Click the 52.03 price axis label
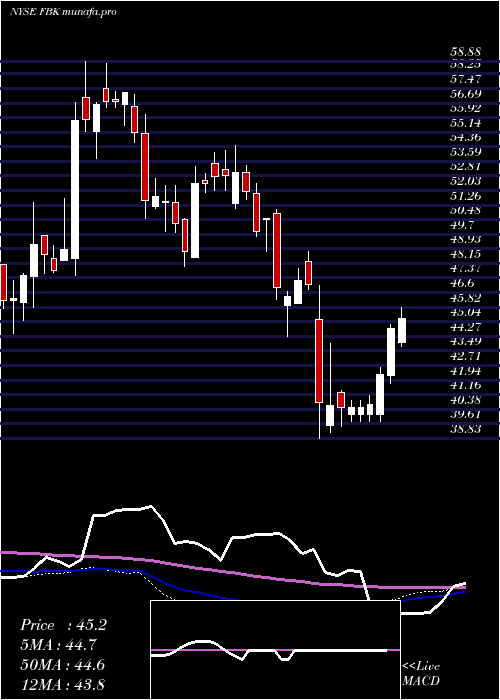 (x=465, y=181)
